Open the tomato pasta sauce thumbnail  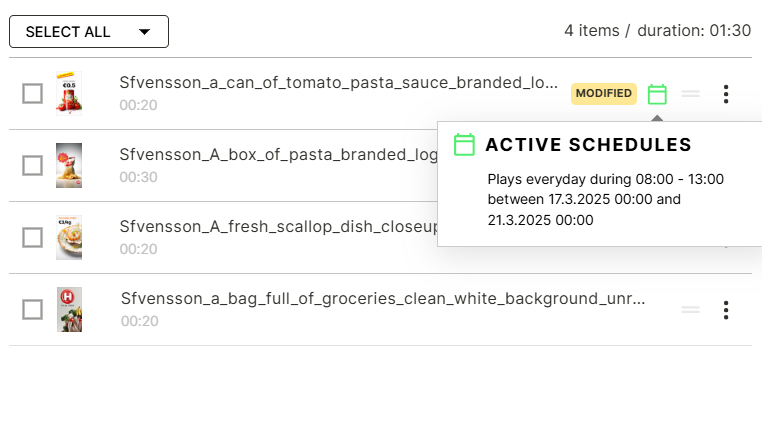(69, 93)
